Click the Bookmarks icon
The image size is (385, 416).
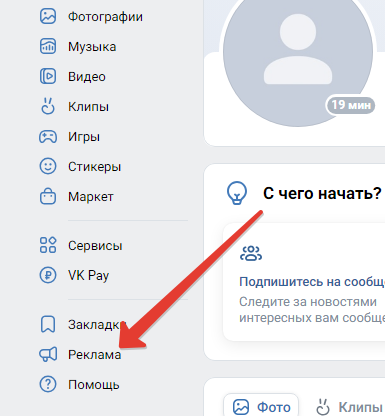[48, 324]
